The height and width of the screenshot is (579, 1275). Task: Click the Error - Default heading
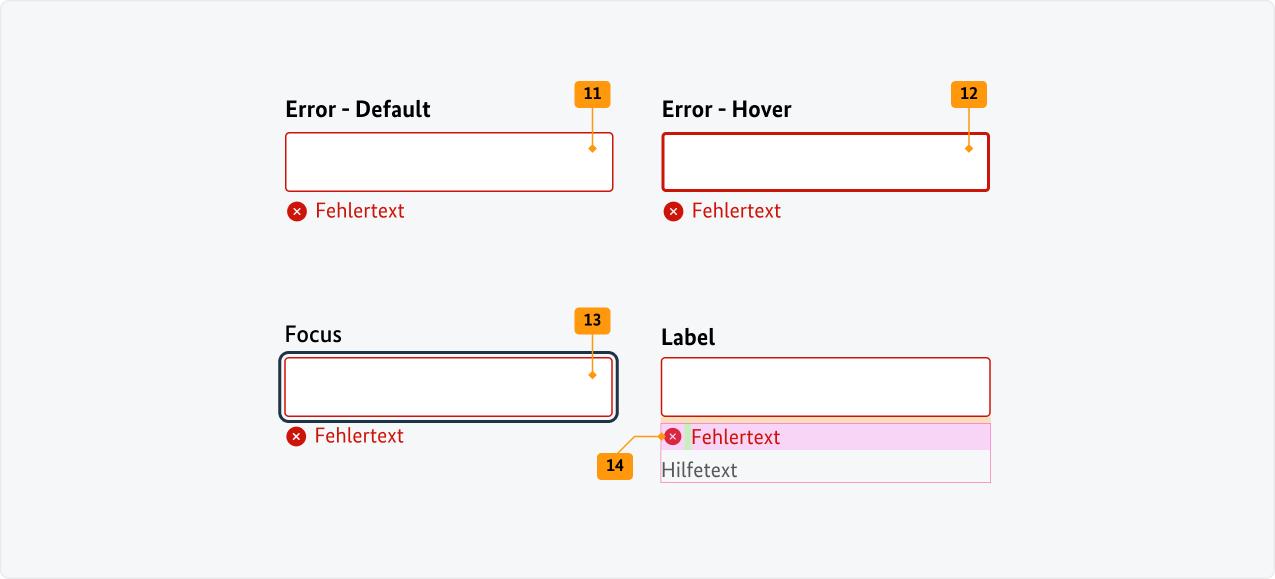[357, 109]
